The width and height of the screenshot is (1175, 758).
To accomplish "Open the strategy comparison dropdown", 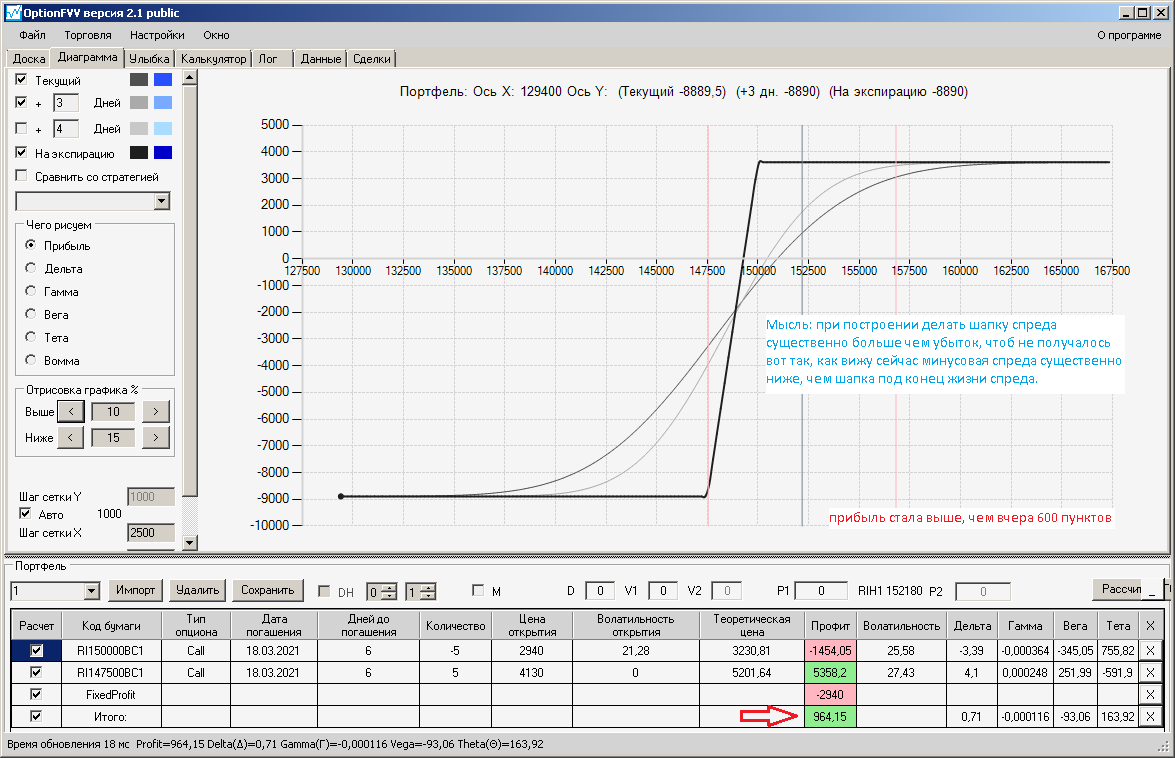I will [x=162, y=201].
